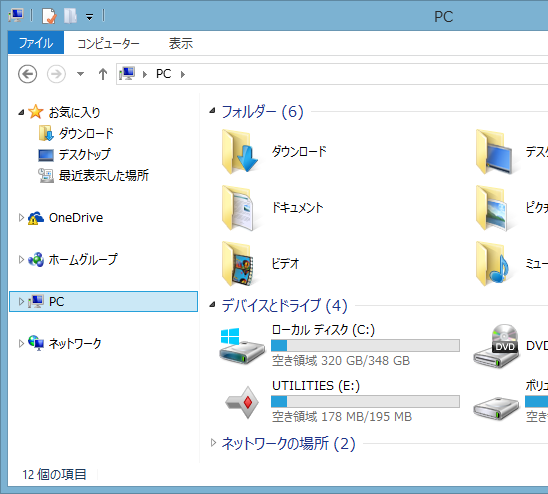Click the ダウンロード folder label in main pane
Viewport: 548px width, 494px height.
[299, 151]
